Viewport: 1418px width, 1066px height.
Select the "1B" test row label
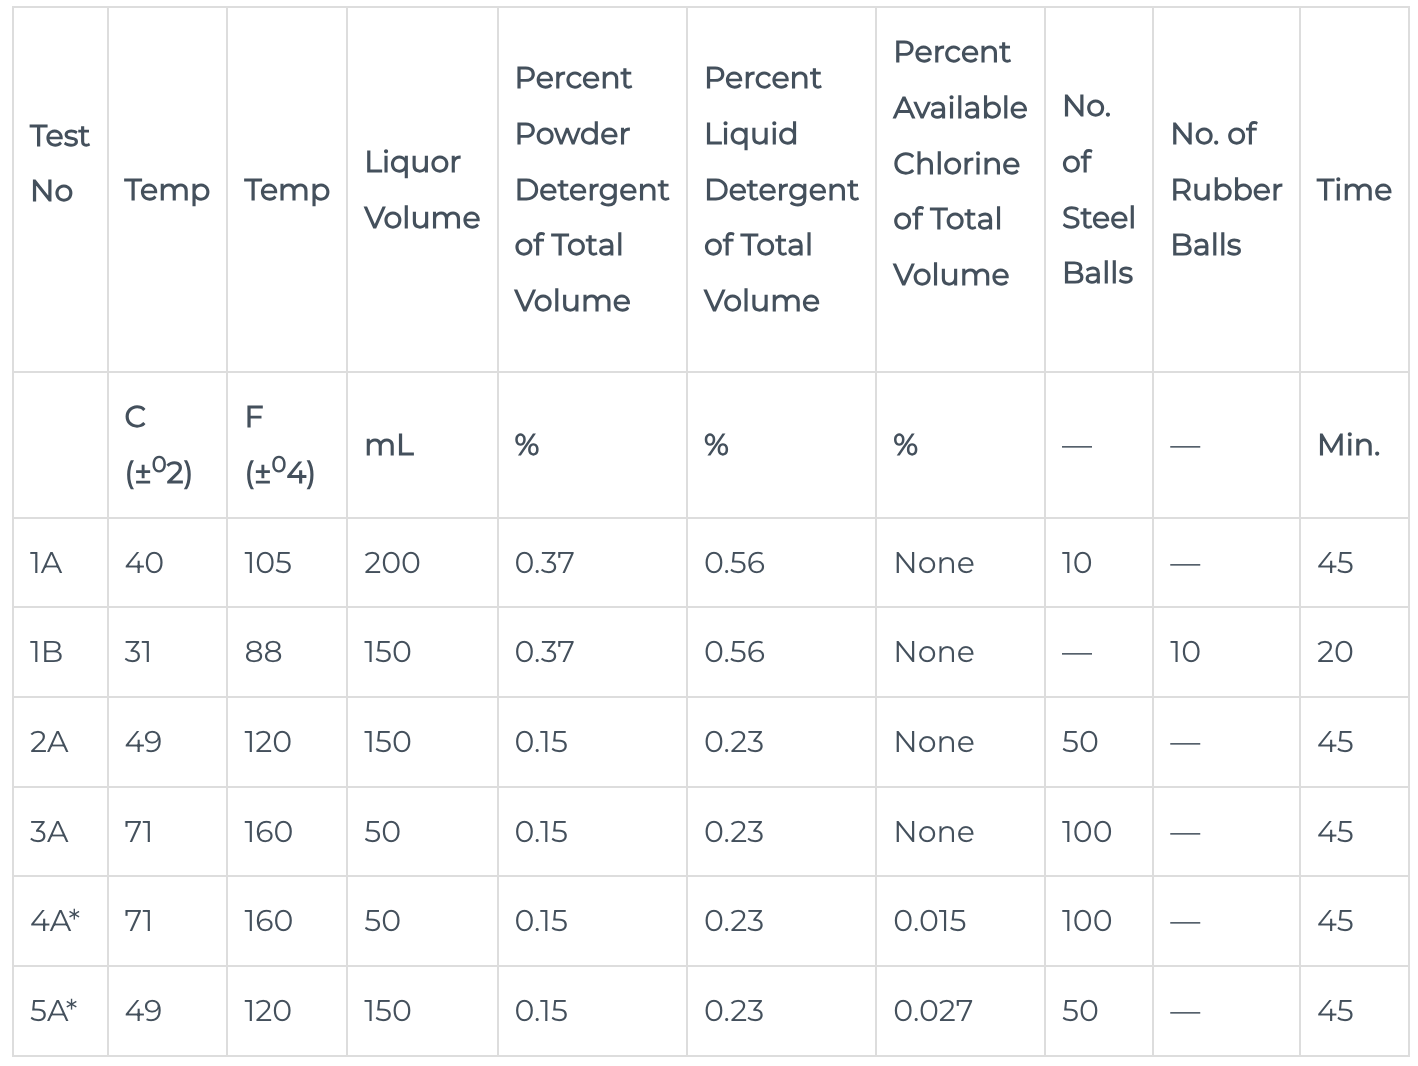(x=46, y=652)
